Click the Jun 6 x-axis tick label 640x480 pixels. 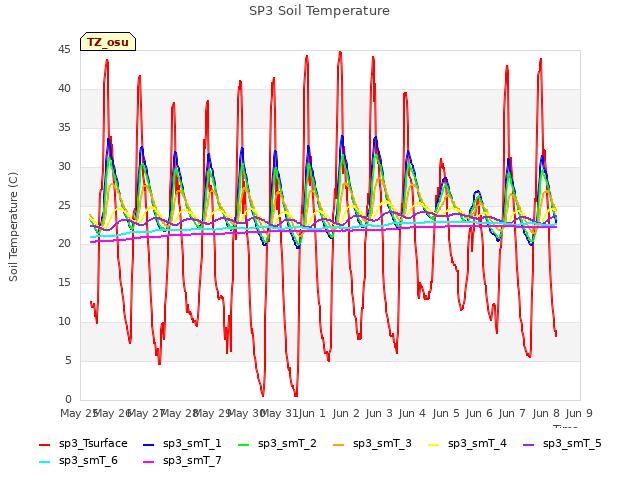click(x=479, y=413)
